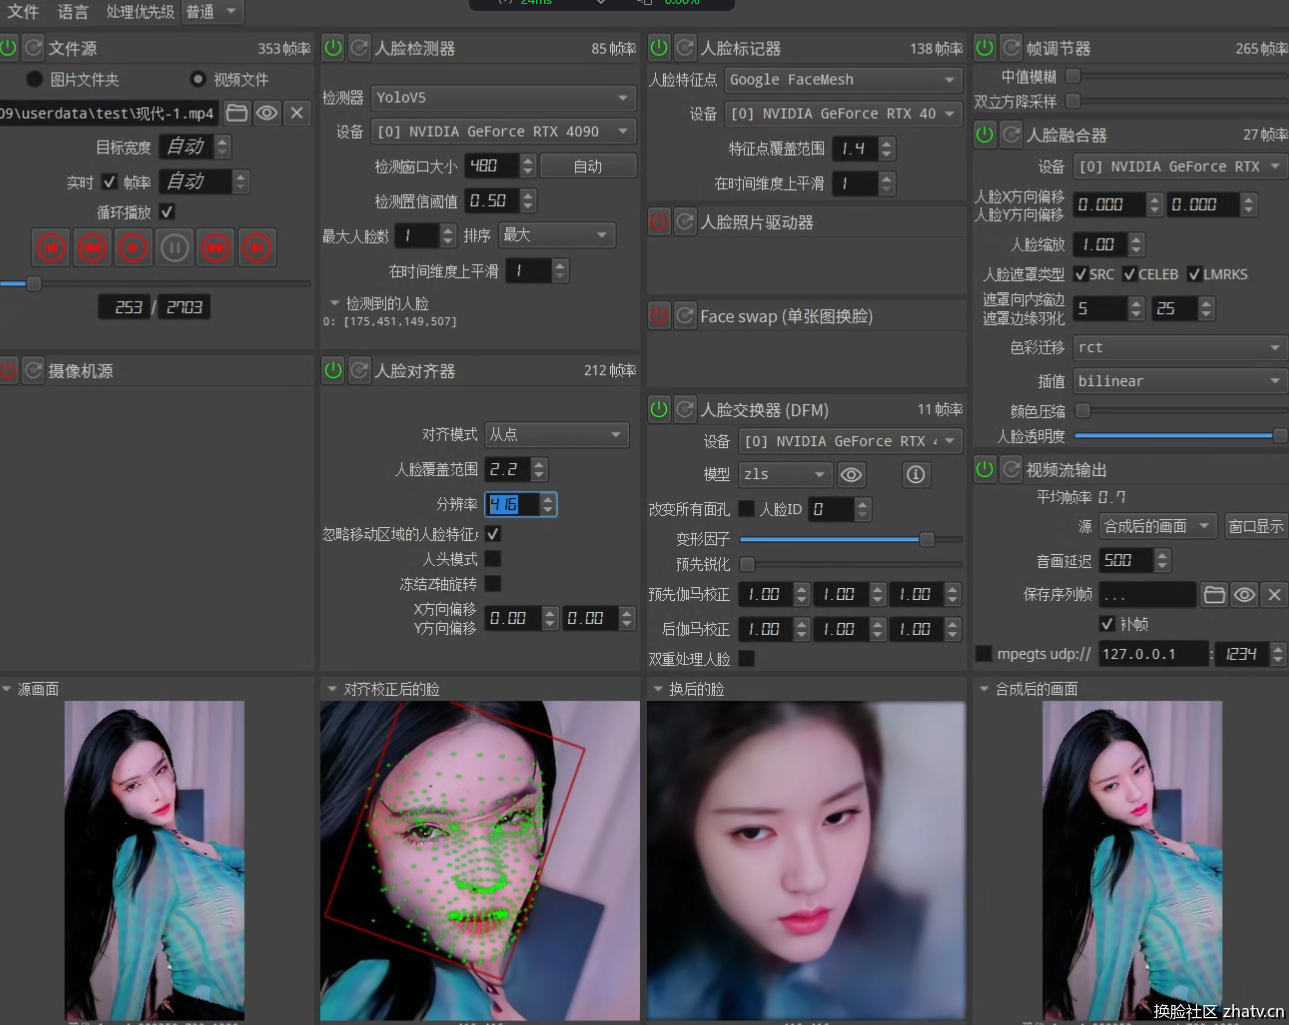Select 图片文件夹 radio option
Viewport: 1289px width, 1025px height.
coord(35,79)
